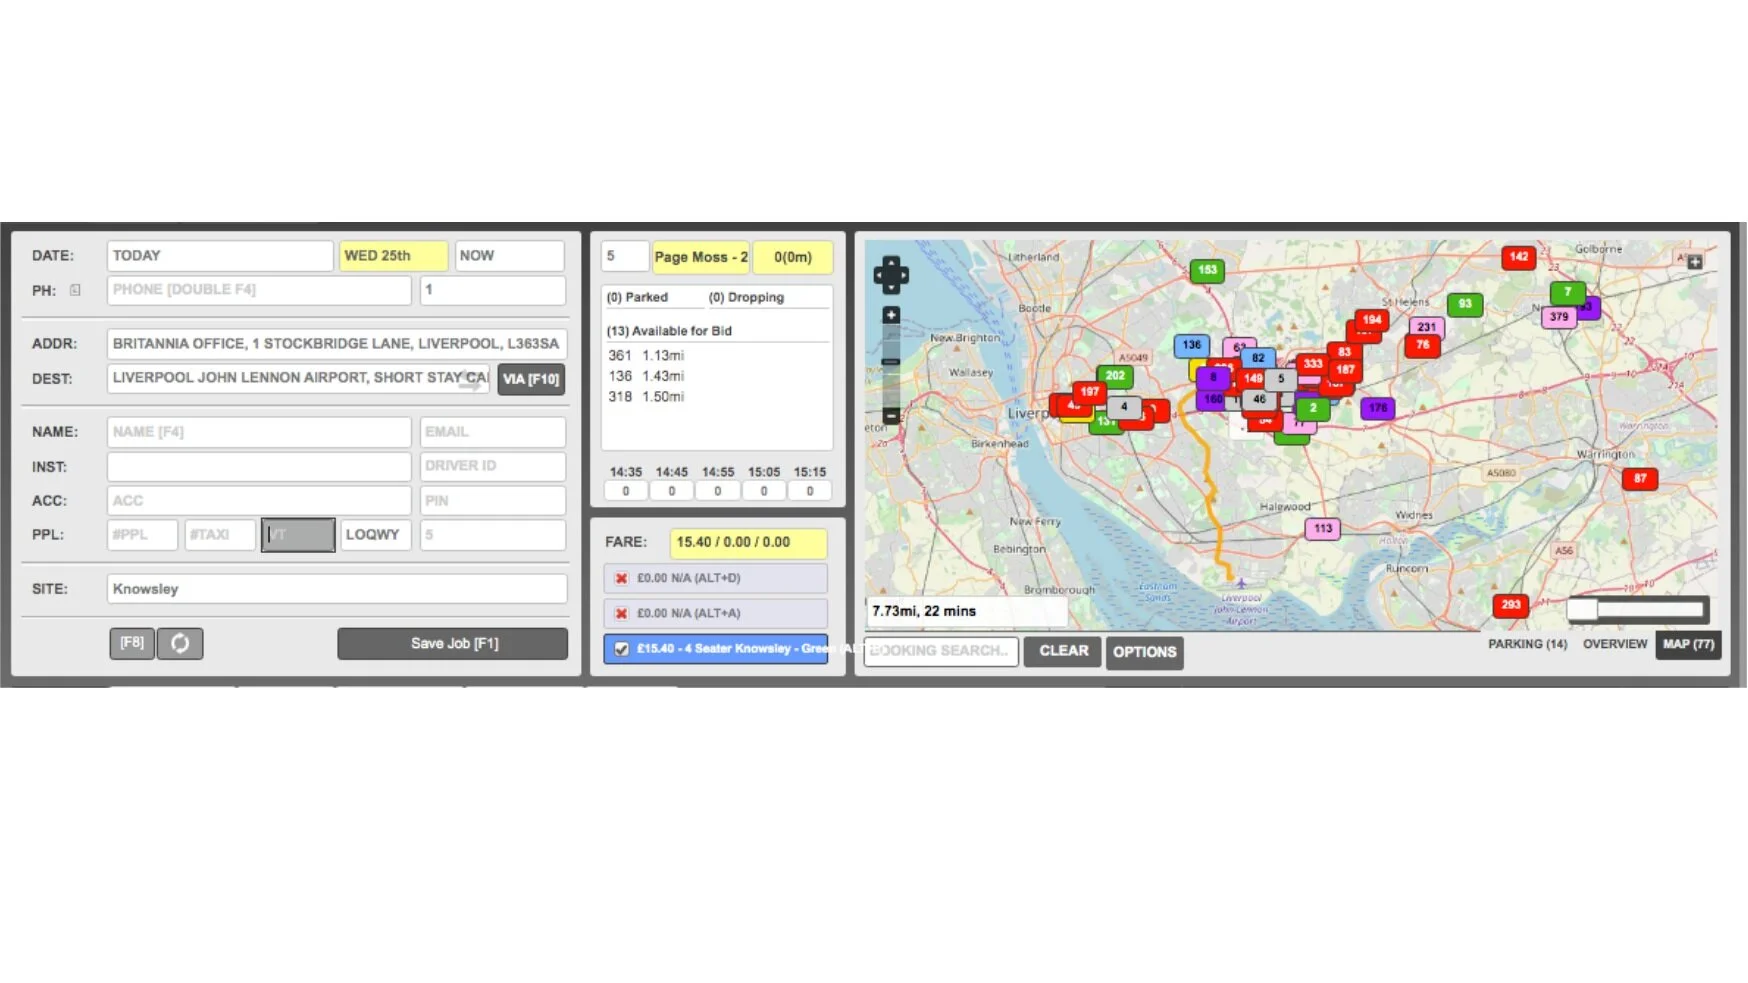Click the VIA [F10] button
The width and height of the screenshot is (1748, 983).
[x=531, y=379]
